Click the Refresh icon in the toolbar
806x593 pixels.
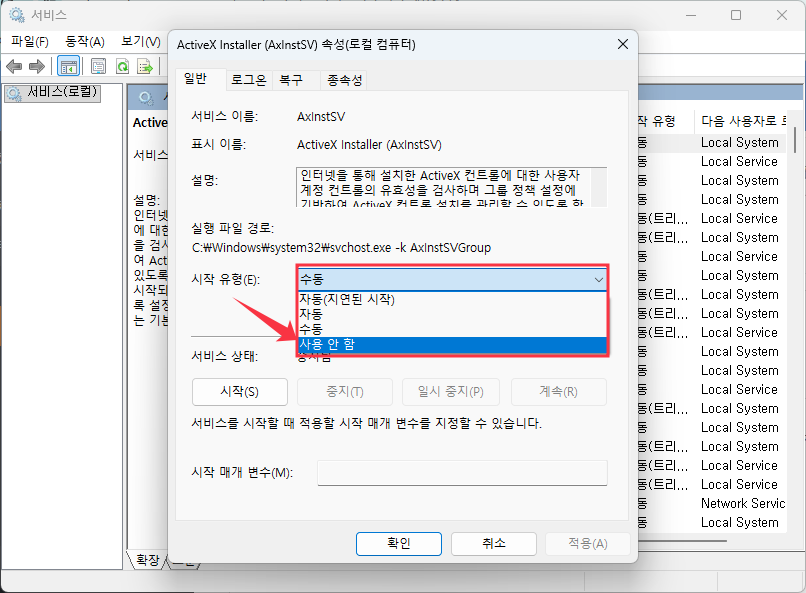tap(122, 66)
